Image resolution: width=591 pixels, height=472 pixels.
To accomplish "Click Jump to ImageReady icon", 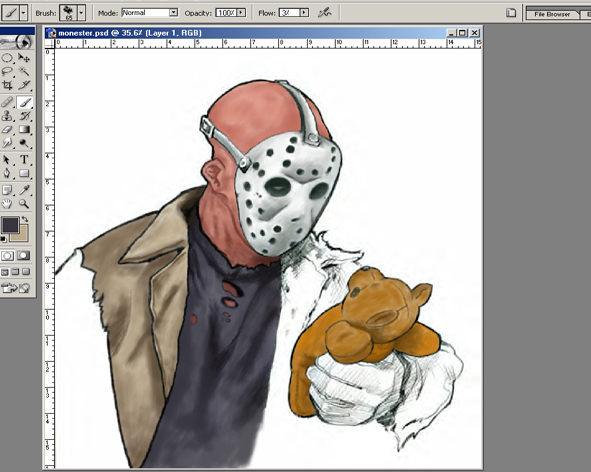I will [x=15, y=288].
